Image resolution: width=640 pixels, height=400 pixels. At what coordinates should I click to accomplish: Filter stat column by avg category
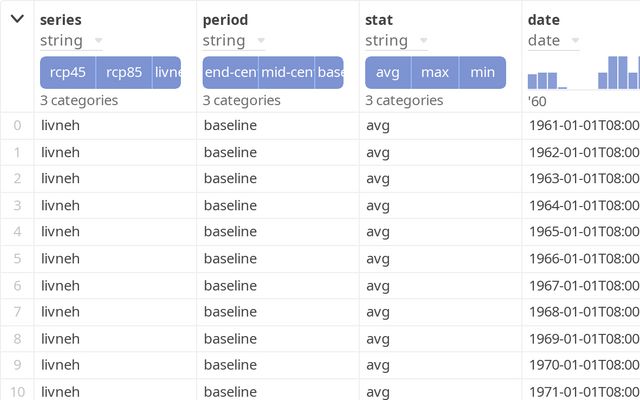[389, 72]
